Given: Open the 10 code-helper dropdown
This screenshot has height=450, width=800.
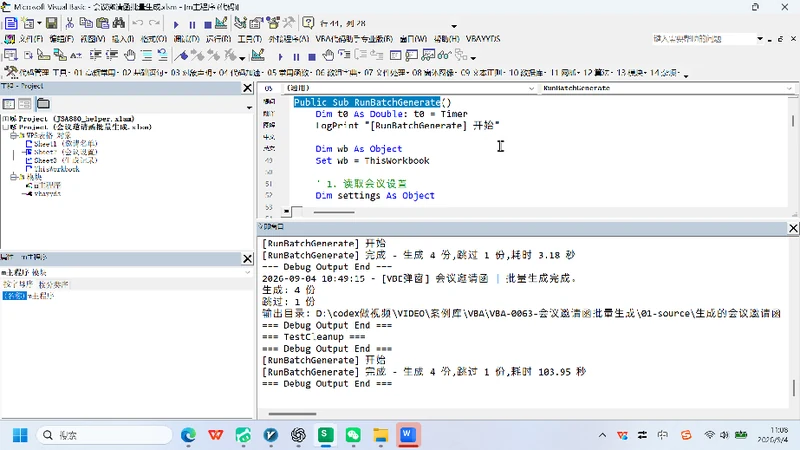Looking at the screenshot, I should (x=528, y=73).
